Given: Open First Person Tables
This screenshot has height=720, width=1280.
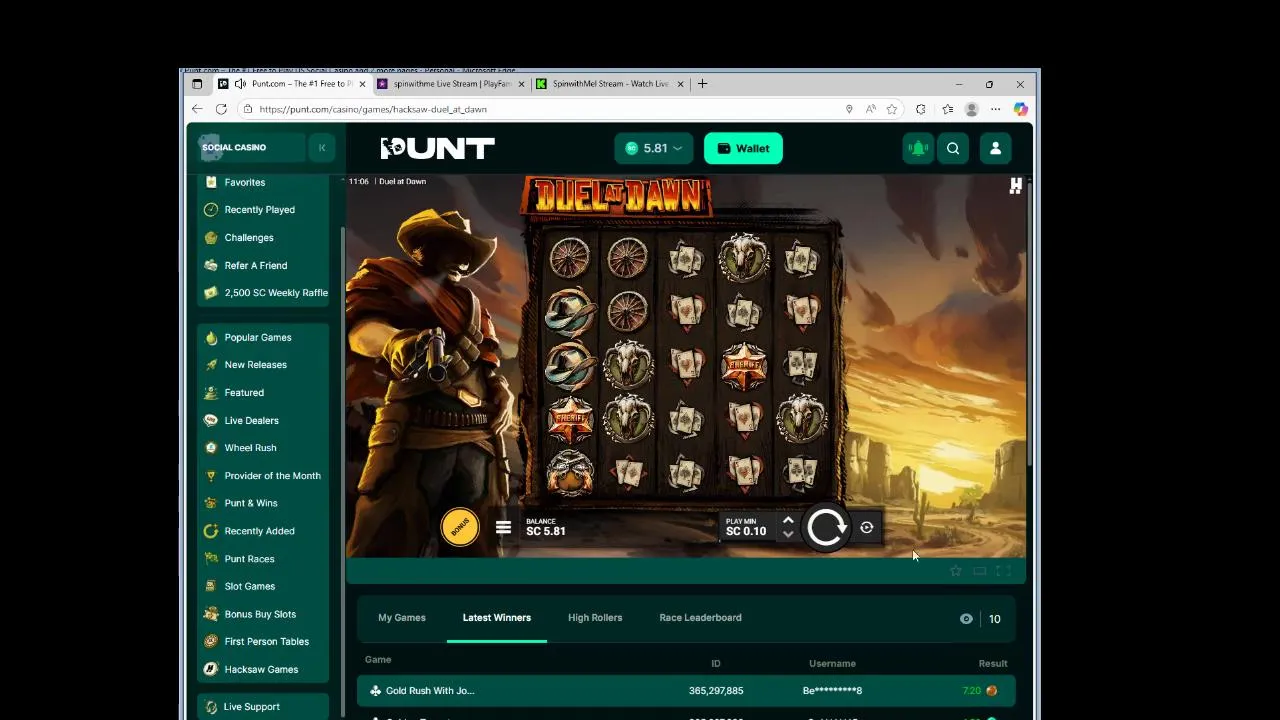Looking at the screenshot, I should [266, 642].
